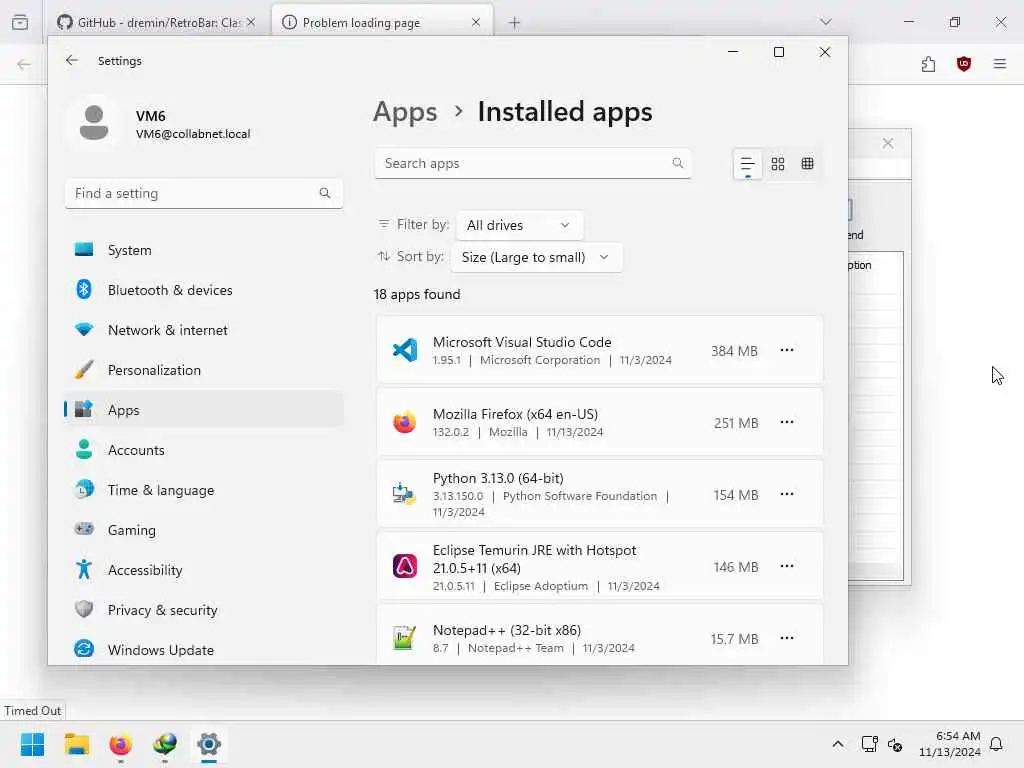
Task: Click the 18 apps found text
Action: (x=417, y=295)
